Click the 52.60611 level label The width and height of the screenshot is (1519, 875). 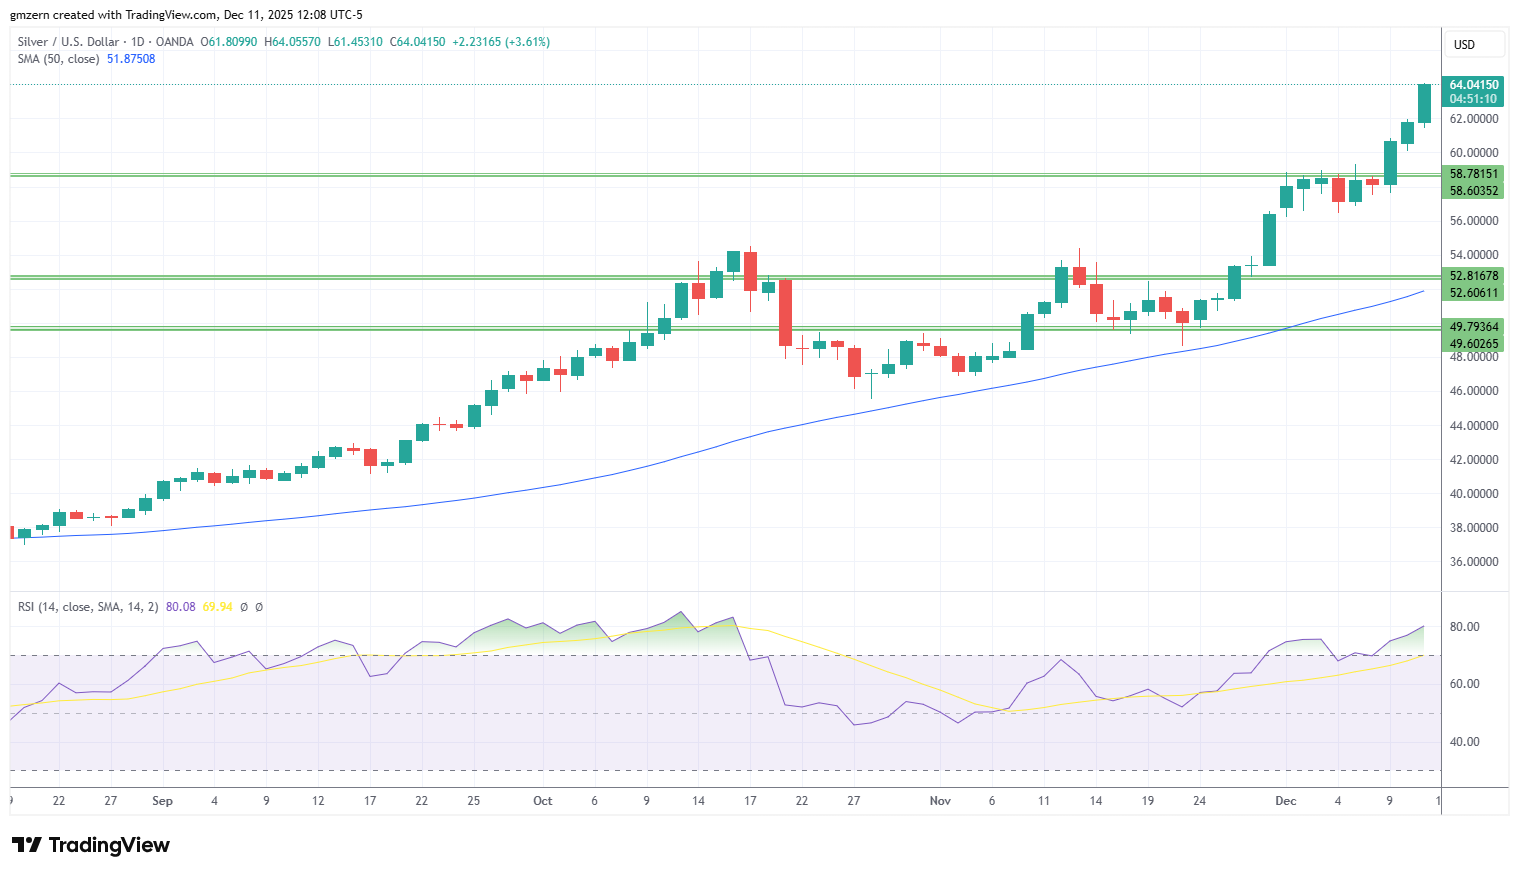[x=1473, y=293]
